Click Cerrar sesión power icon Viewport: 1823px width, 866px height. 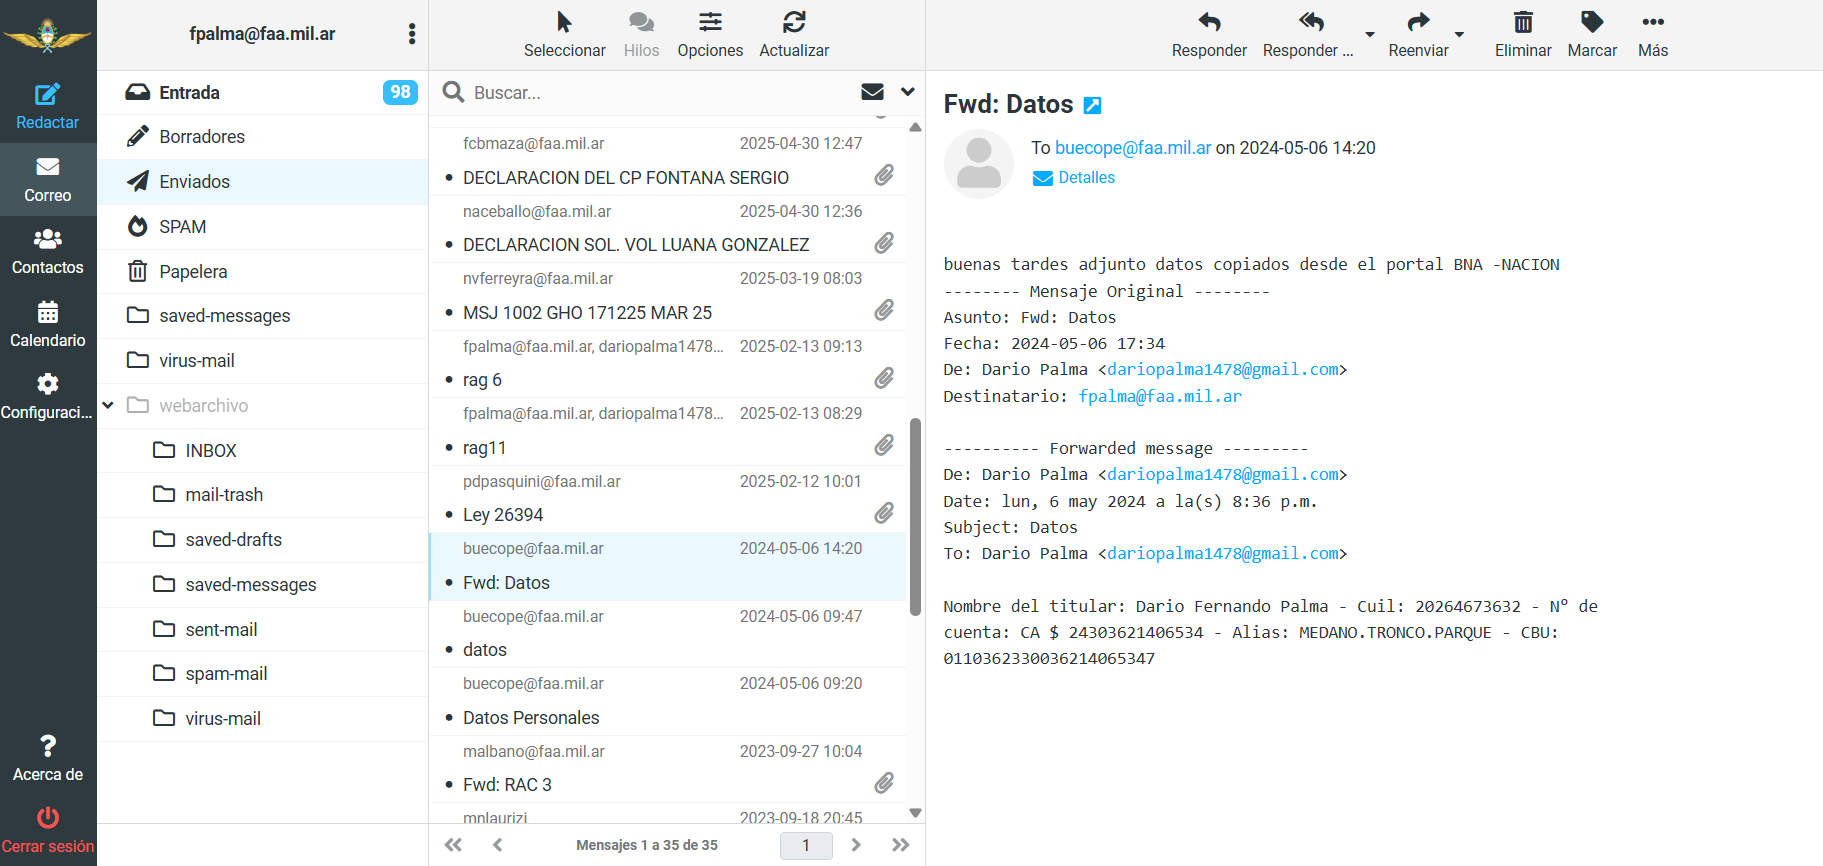pos(47,819)
